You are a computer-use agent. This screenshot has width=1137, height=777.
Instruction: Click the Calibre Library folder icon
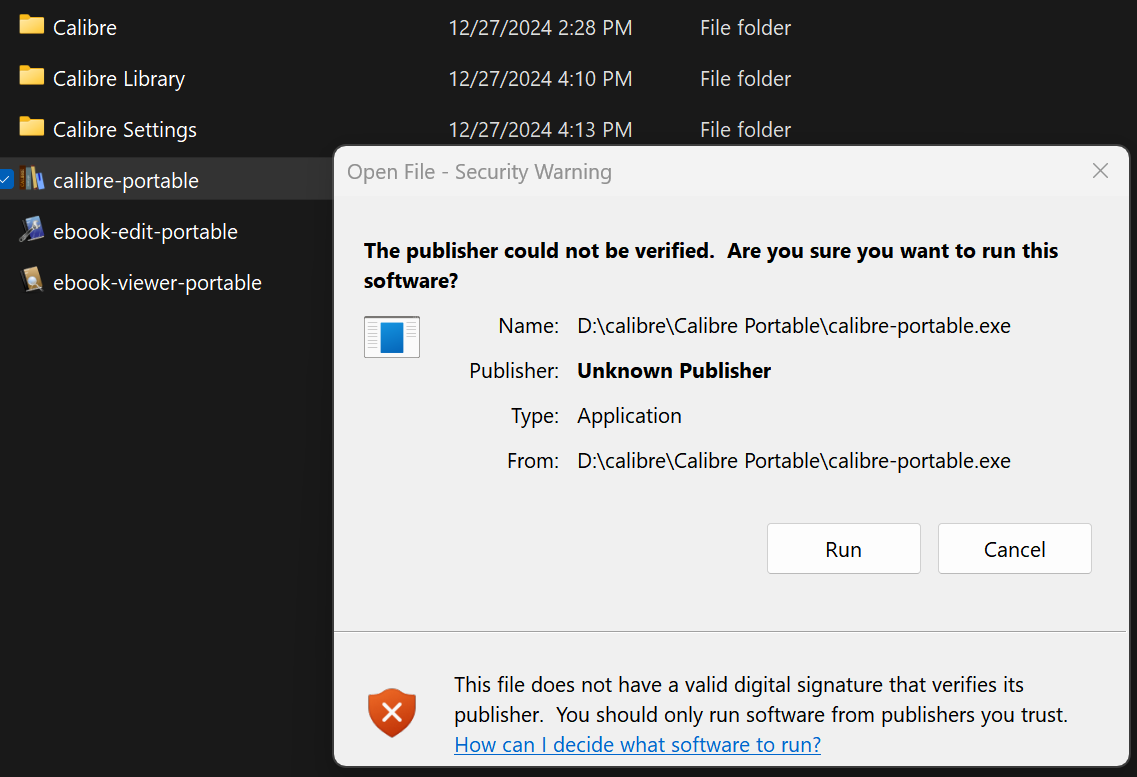(31, 76)
